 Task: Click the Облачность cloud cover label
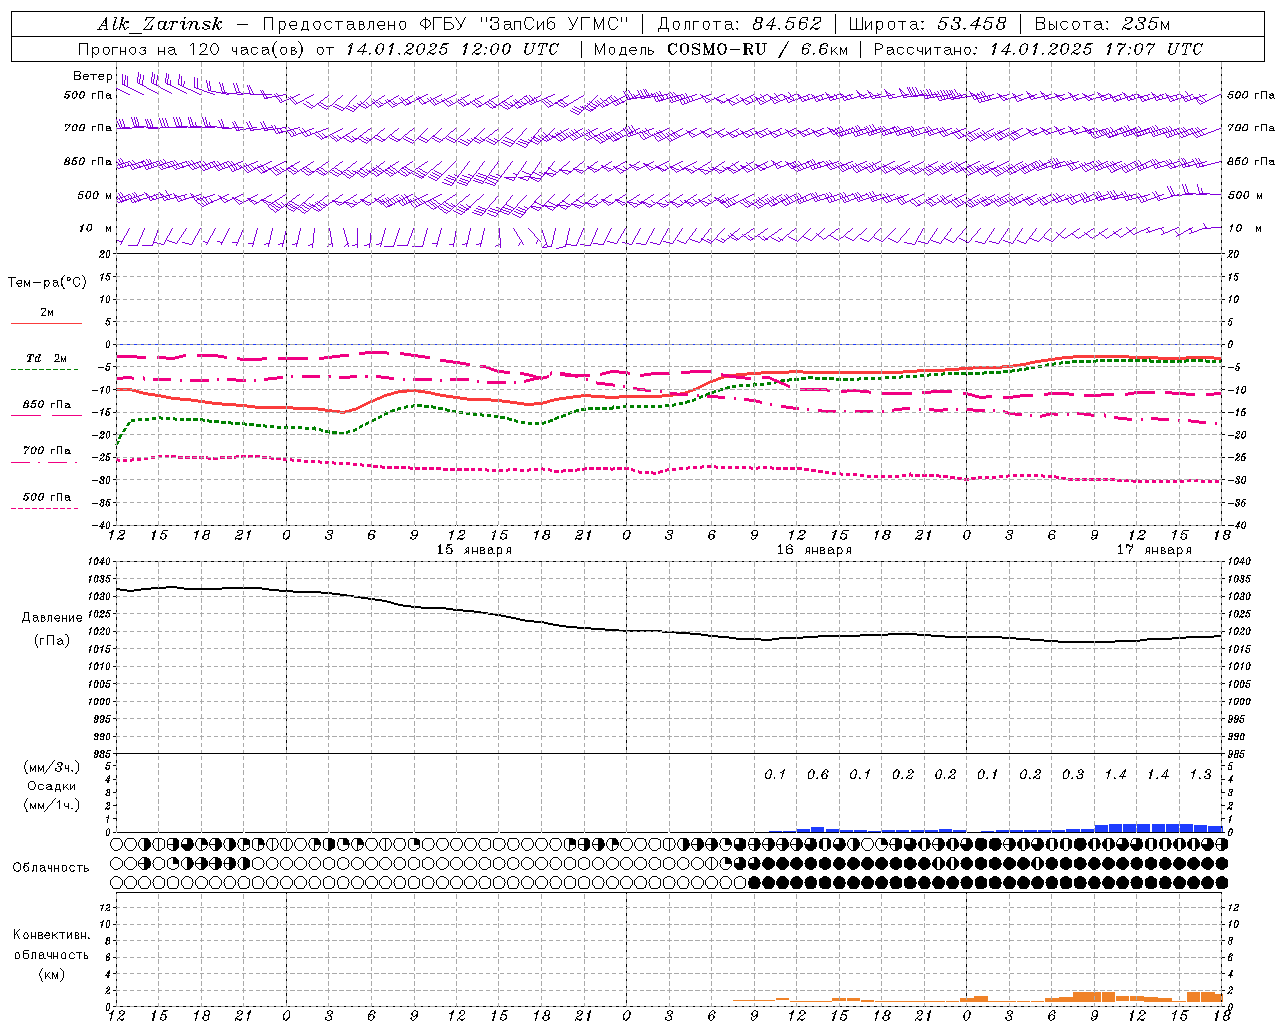coord(51,868)
